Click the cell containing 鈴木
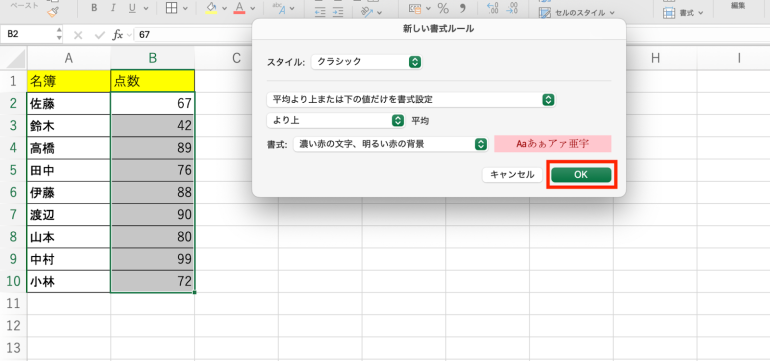Viewport: 770px width, 361px height. [69, 126]
